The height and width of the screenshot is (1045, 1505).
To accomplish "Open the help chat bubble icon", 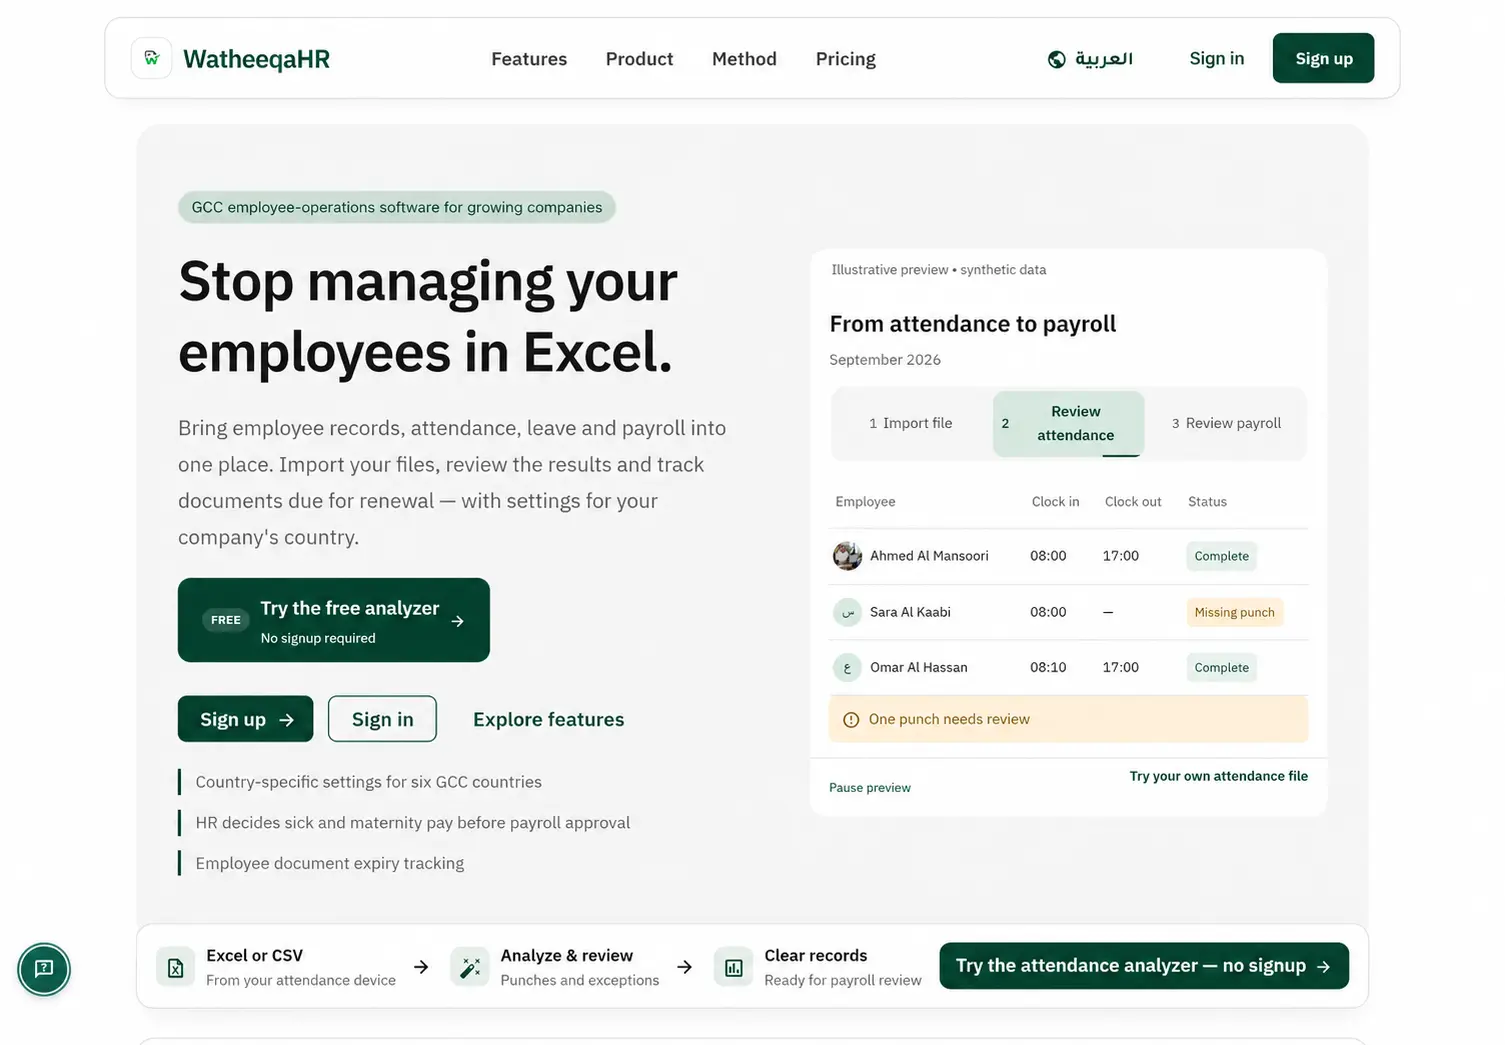I will click(x=44, y=969).
